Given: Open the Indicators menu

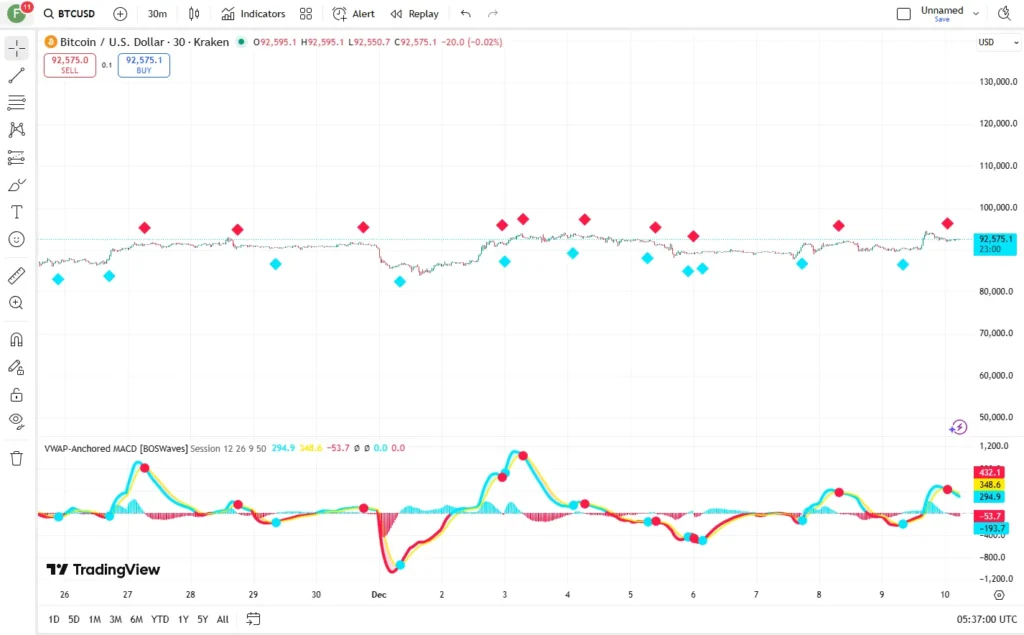Looking at the screenshot, I should pos(253,14).
